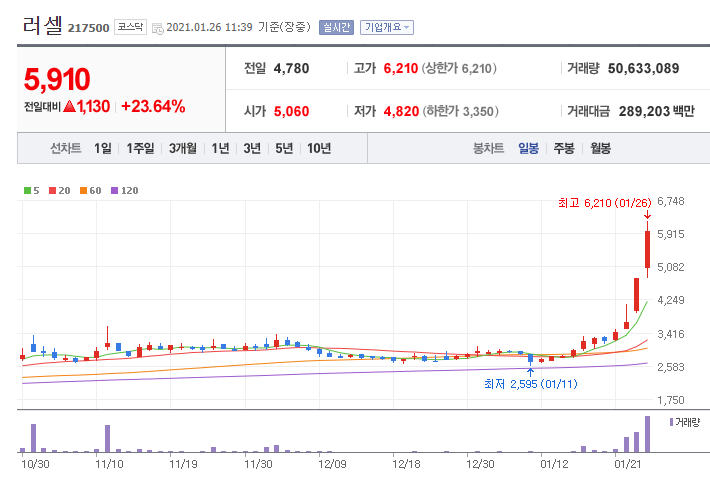Click the 거래대금 value 289,203 백만
710x486 pixels.
click(x=657, y=111)
